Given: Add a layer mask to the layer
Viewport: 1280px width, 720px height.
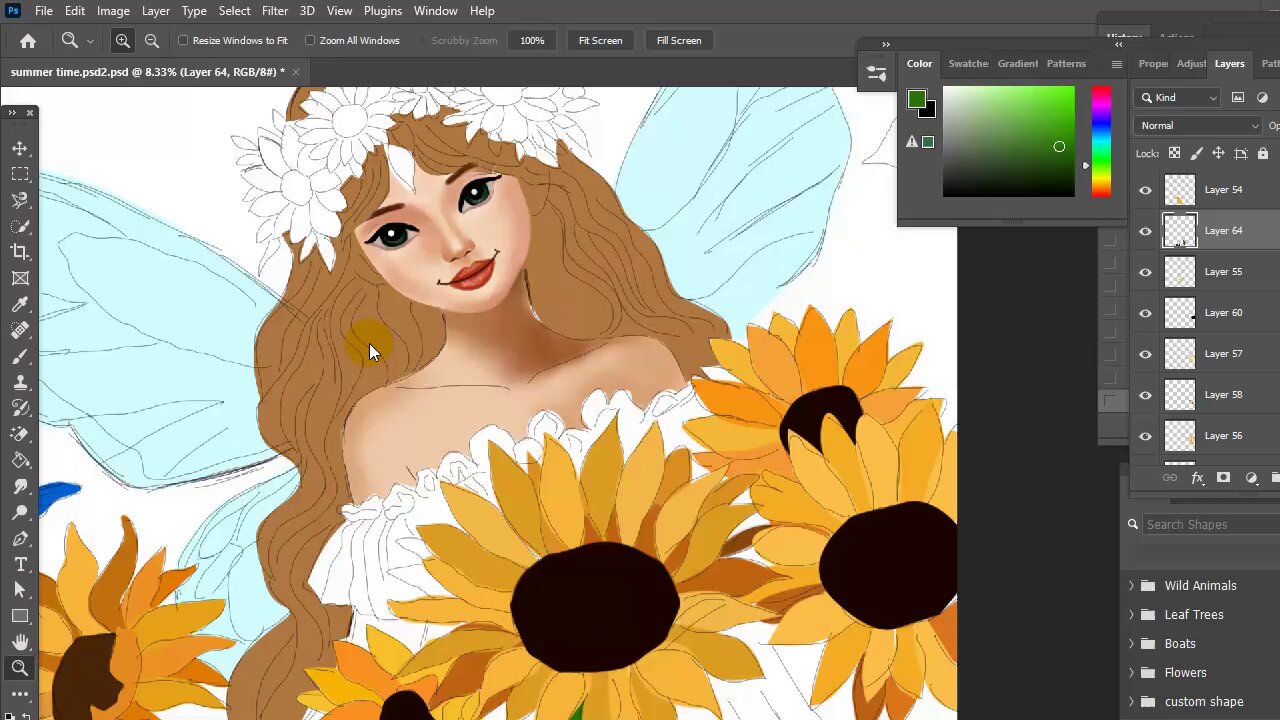Looking at the screenshot, I should 1223,478.
